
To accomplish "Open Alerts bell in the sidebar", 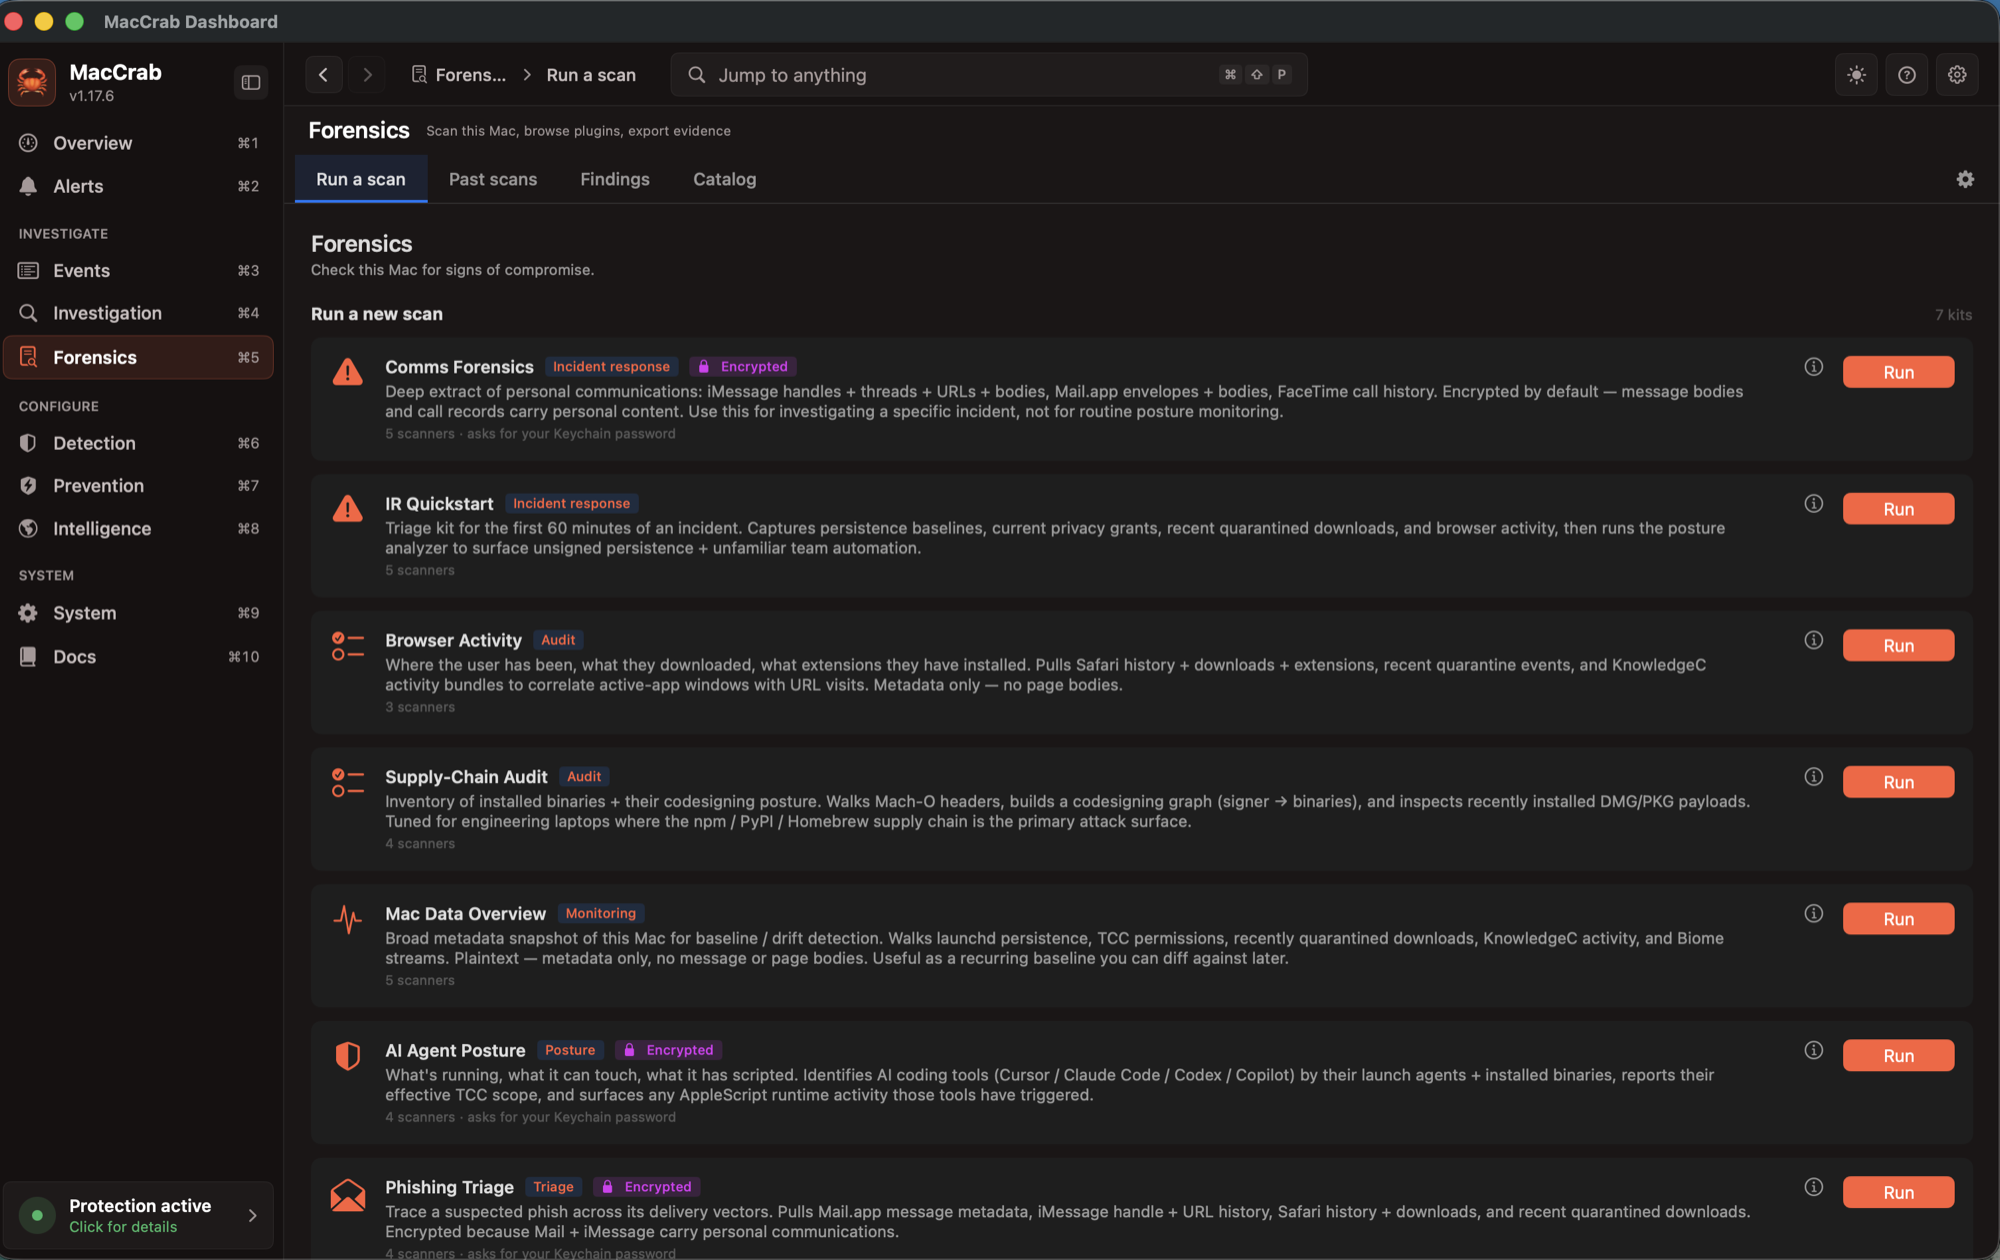I will [x=138, y=186].
